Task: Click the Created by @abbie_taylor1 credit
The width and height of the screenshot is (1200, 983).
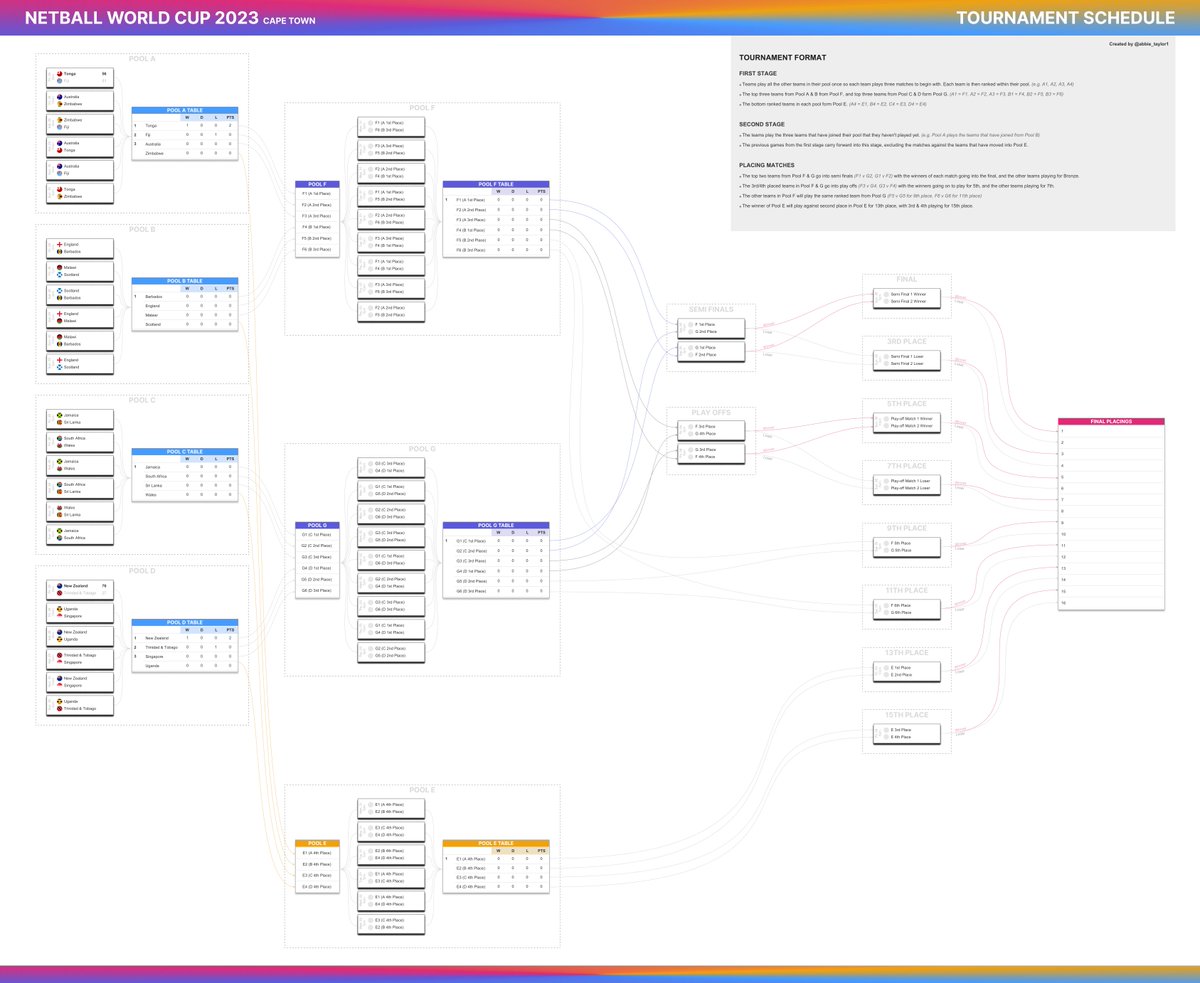Action: click(1138, 44)
